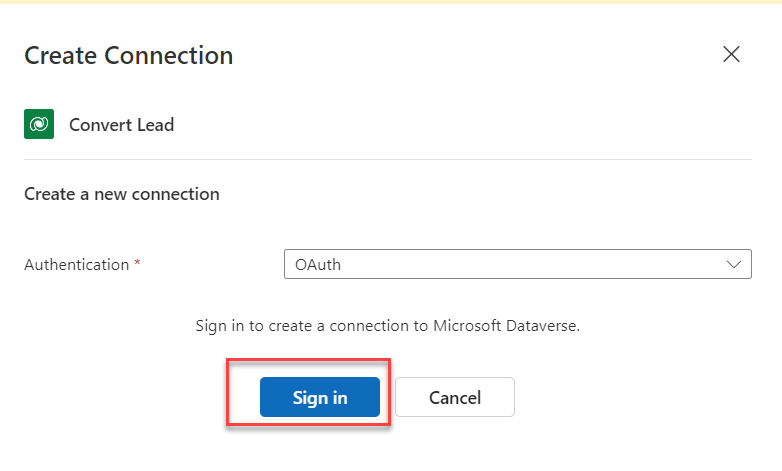Click the divider line below Convert Lead
This screenshot has width=782, height=471.
388,160
